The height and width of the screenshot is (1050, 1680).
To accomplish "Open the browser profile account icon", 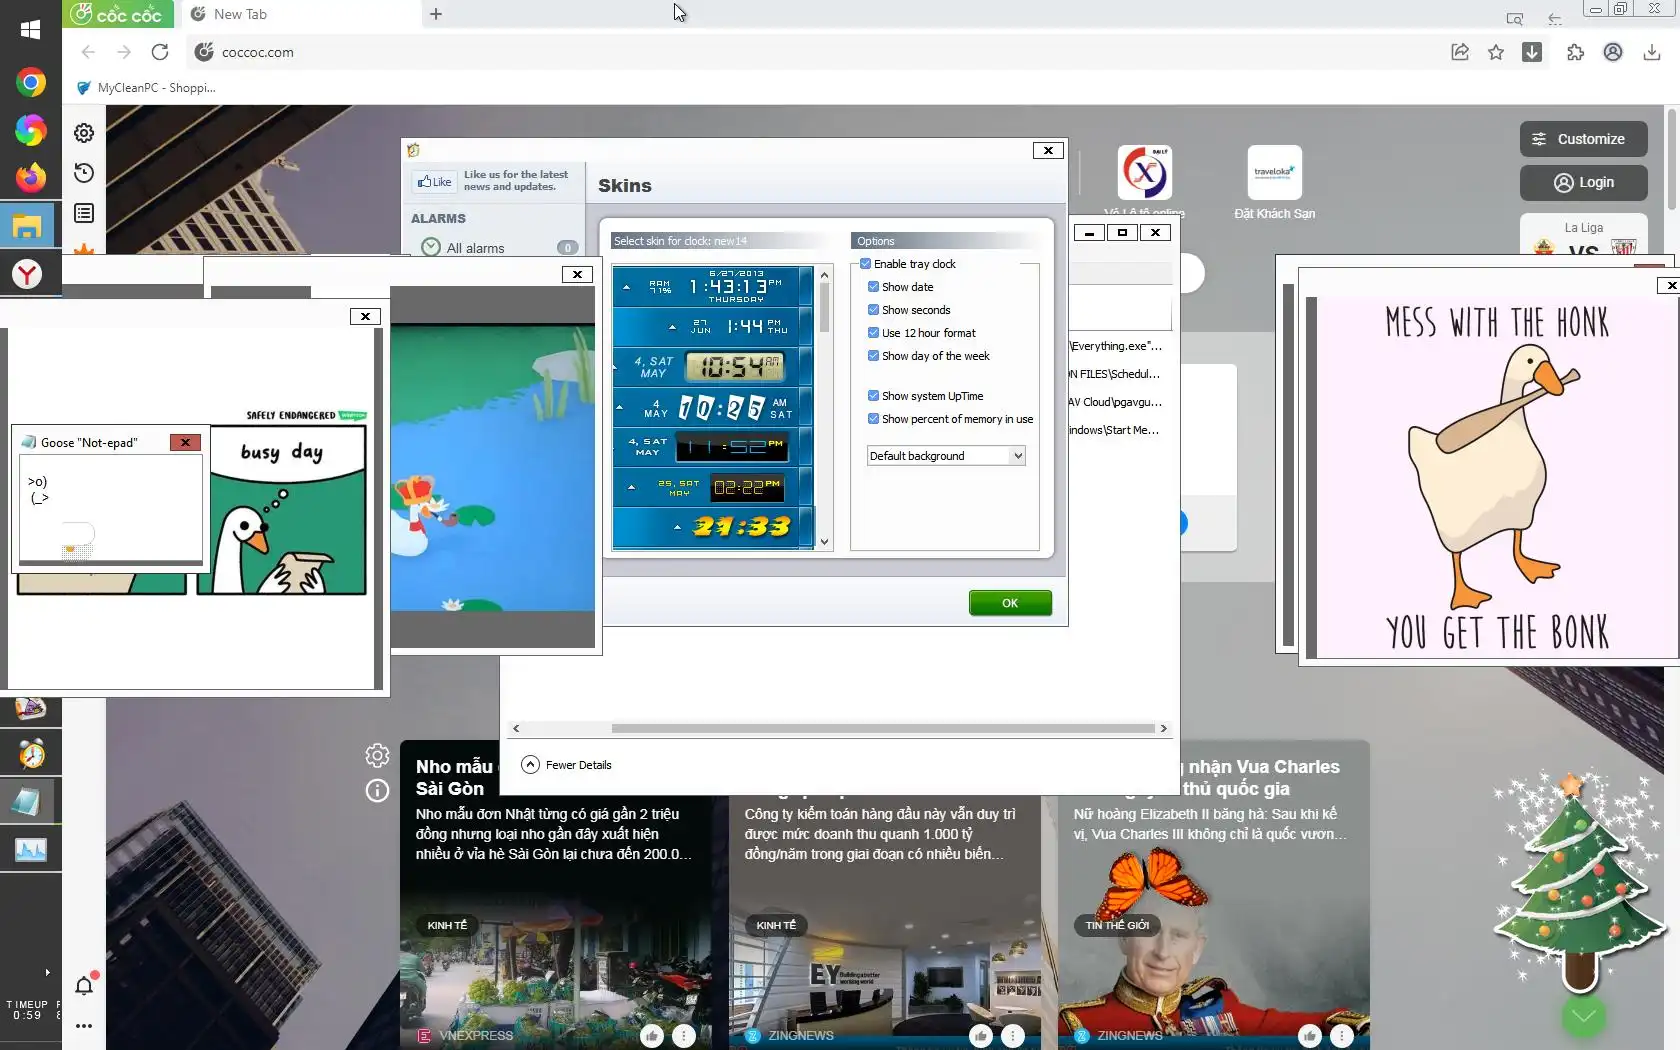I will (x=1613, y=52).
